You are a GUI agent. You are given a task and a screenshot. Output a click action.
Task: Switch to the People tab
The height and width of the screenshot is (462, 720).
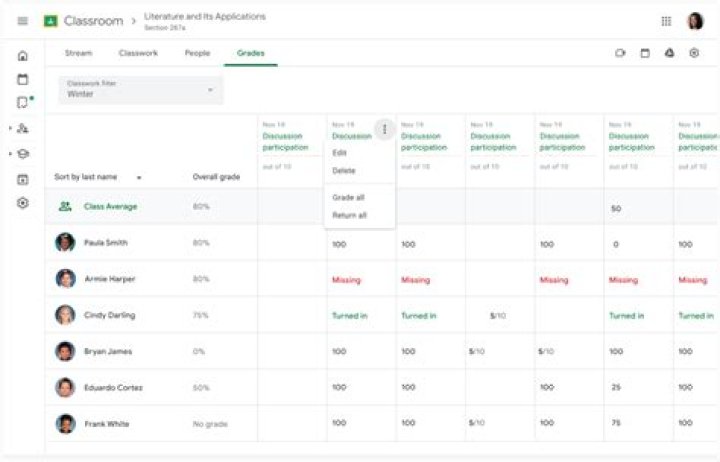(197, 53)
